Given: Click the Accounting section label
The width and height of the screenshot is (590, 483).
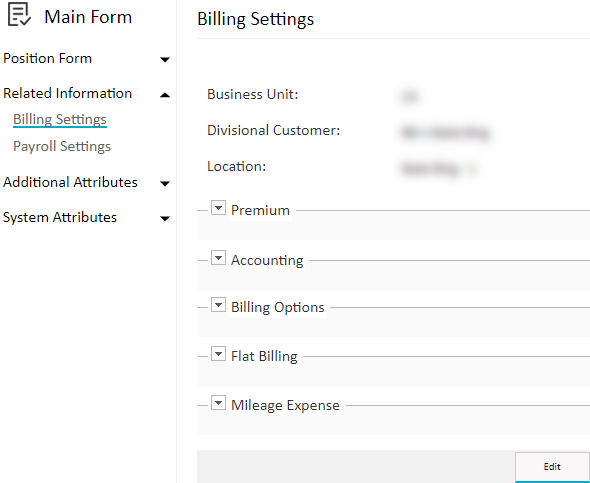Looking at the screenshot, I should (267, 260).
